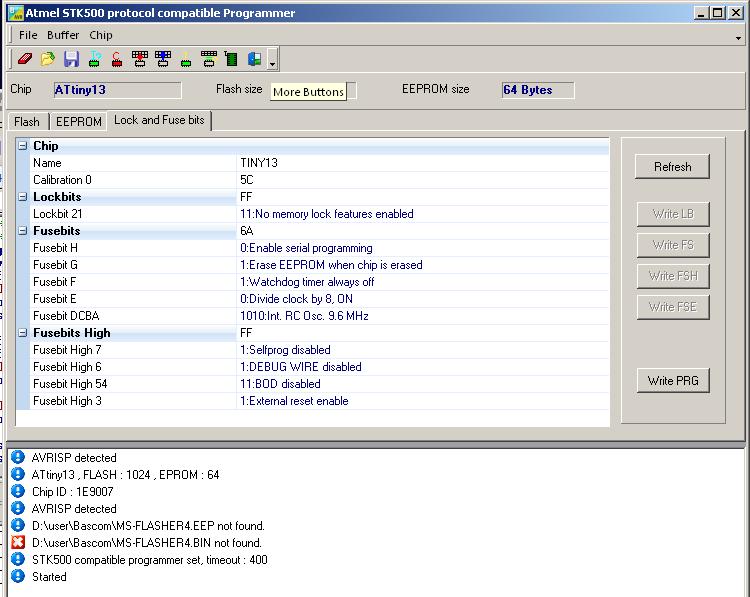750x597 pixels.
Task: Click the ATtiny13 , FLASH : 1024 log line
Action: pos(125,475)
